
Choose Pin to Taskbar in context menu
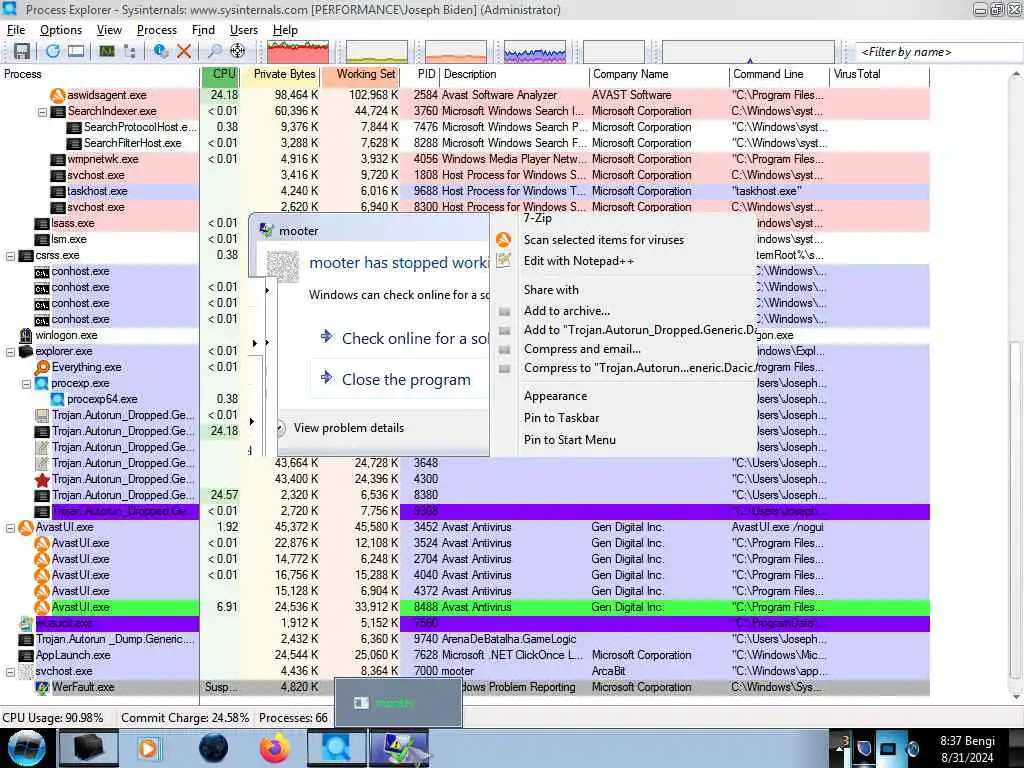click(x=561, y=418)
